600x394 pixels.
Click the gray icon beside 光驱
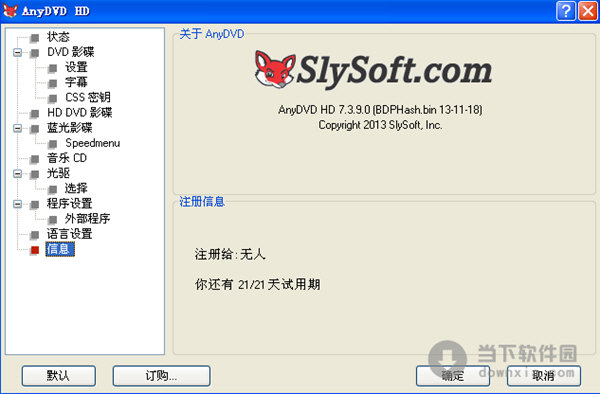pos(35,174)
